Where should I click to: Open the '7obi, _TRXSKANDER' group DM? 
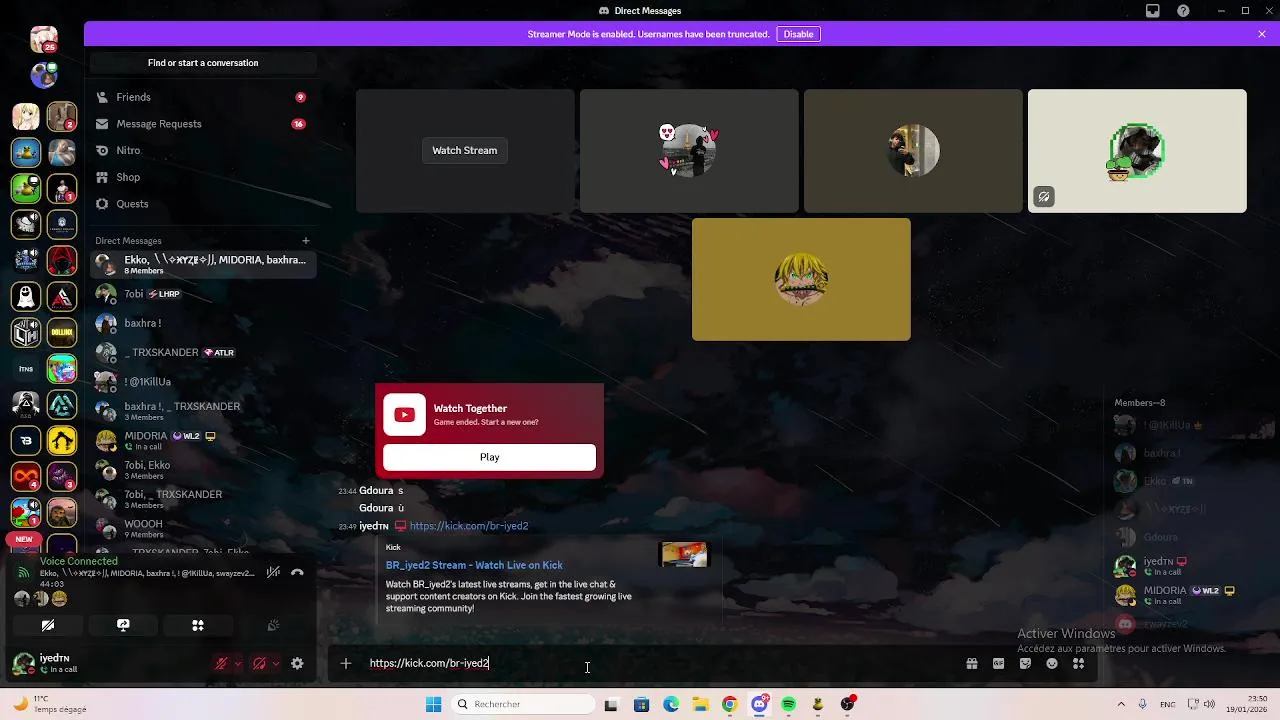click(203, 499)
